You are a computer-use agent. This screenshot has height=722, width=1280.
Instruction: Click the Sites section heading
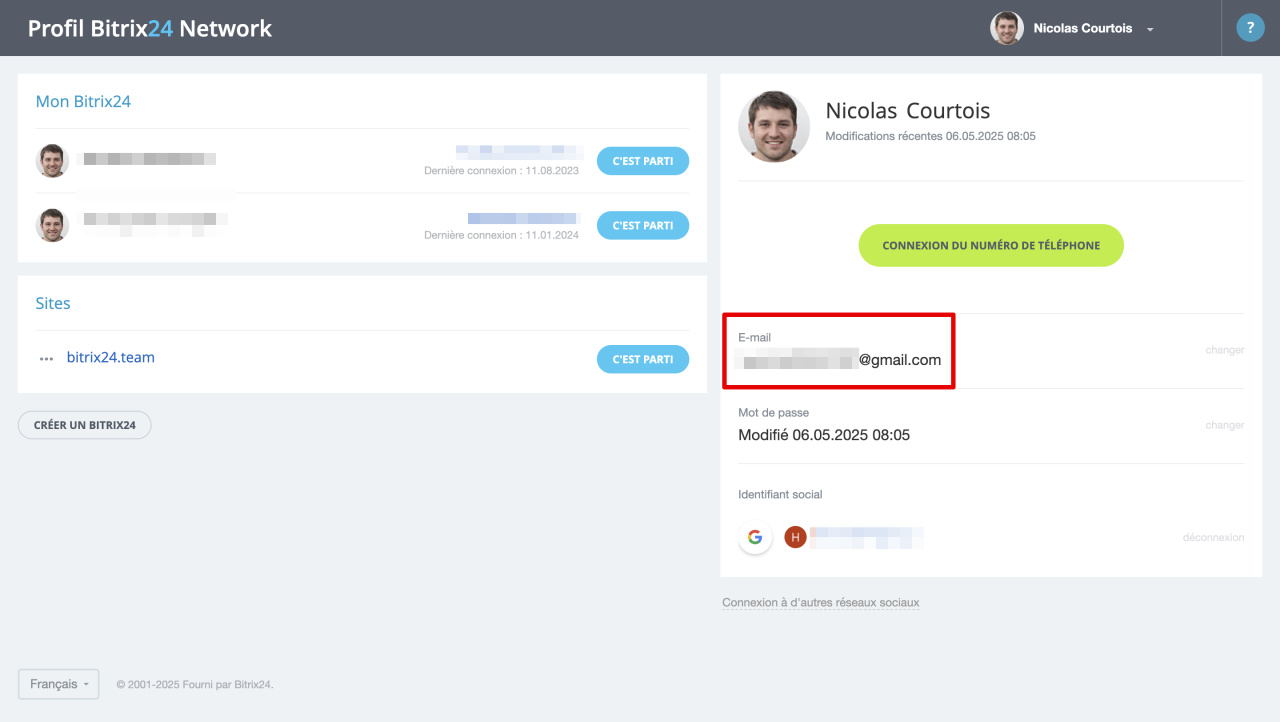pos(53,303)
